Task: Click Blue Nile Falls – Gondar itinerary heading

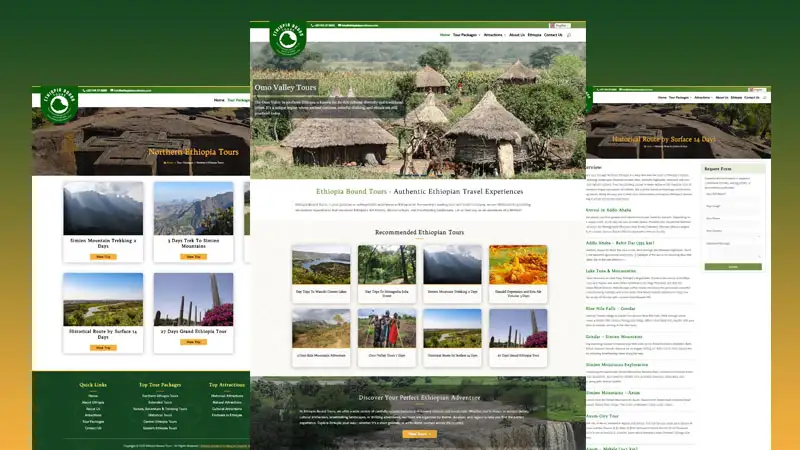Action: (610, 309)
